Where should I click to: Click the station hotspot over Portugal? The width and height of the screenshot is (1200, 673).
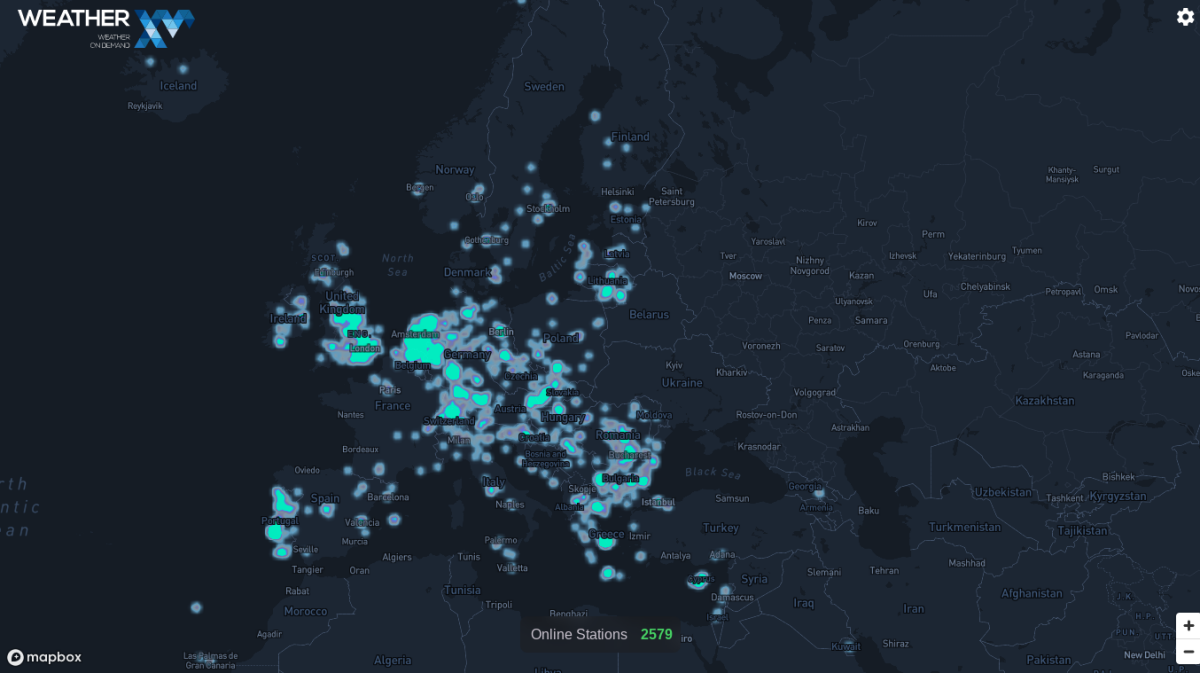click(x=275, y=531)
